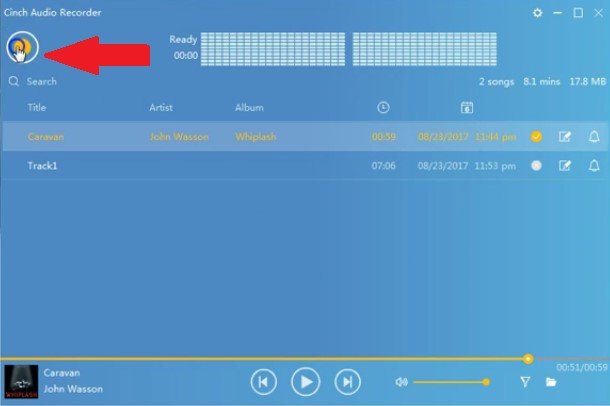Click album Whiplash in Caravan row

click(x=256, y=136)
